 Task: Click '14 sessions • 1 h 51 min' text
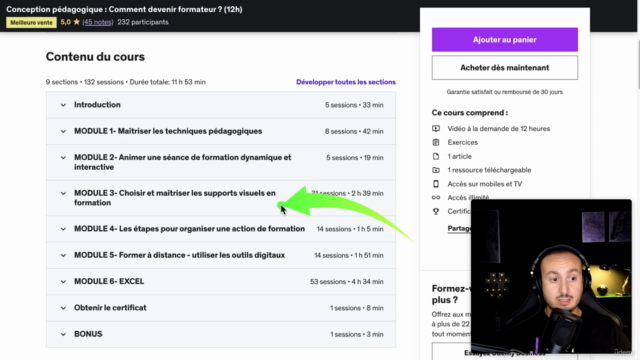coord(349,256)
